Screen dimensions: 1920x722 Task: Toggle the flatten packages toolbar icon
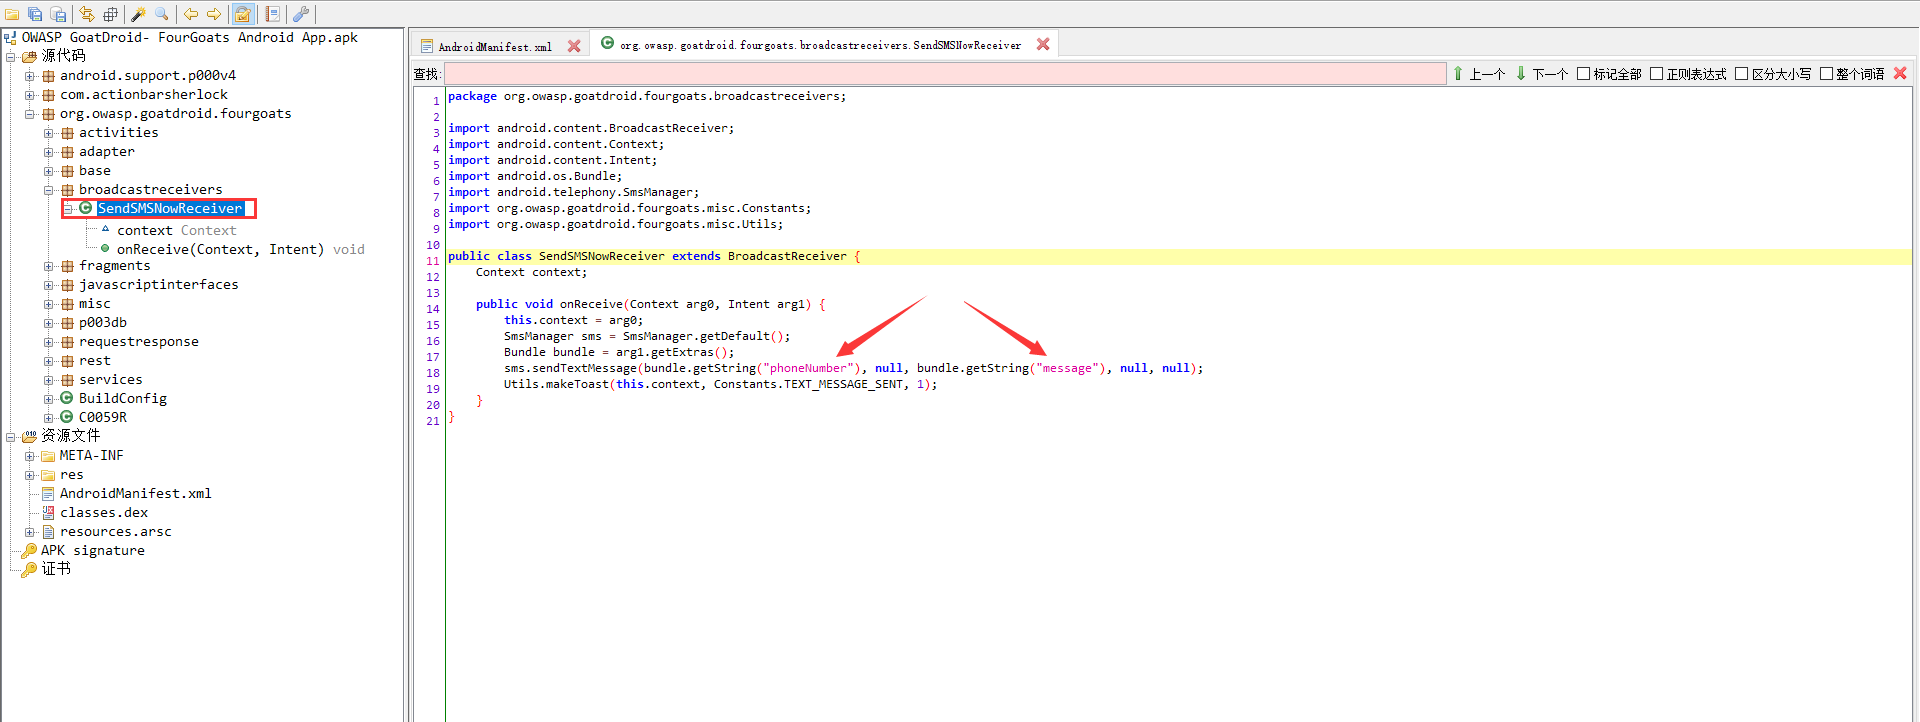click(x=110, y=14)
